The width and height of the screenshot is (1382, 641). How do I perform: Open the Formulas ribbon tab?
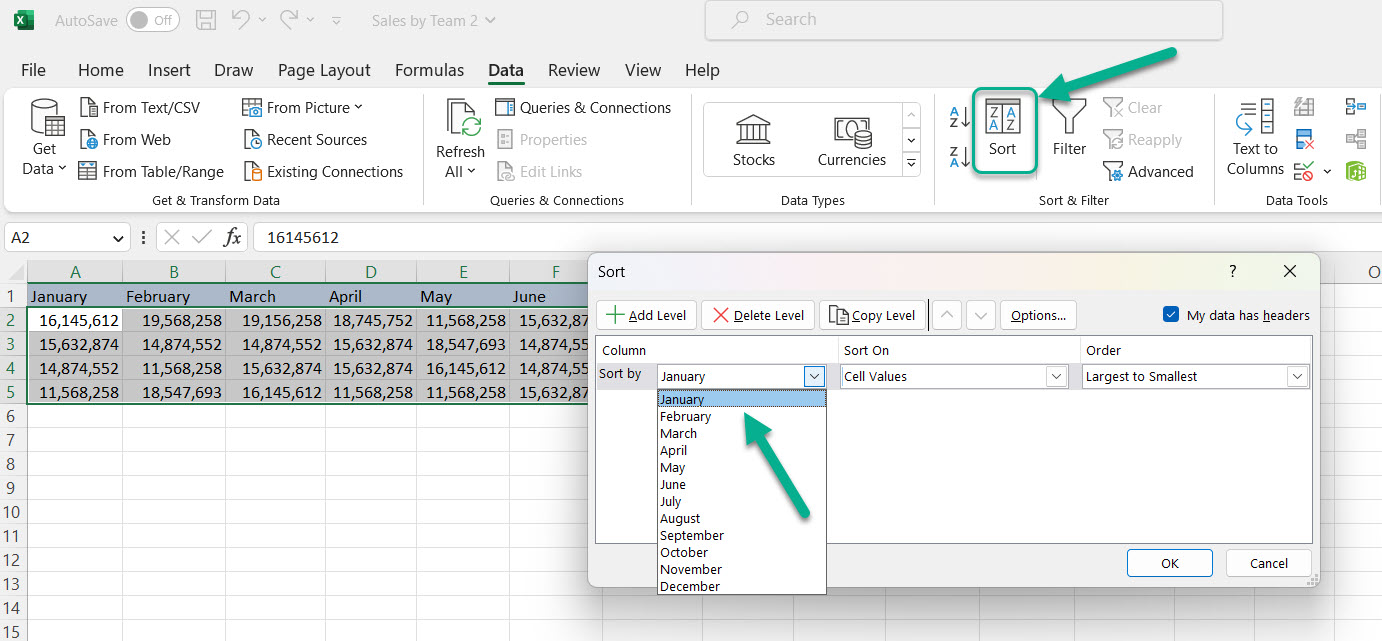pos(429,70)
